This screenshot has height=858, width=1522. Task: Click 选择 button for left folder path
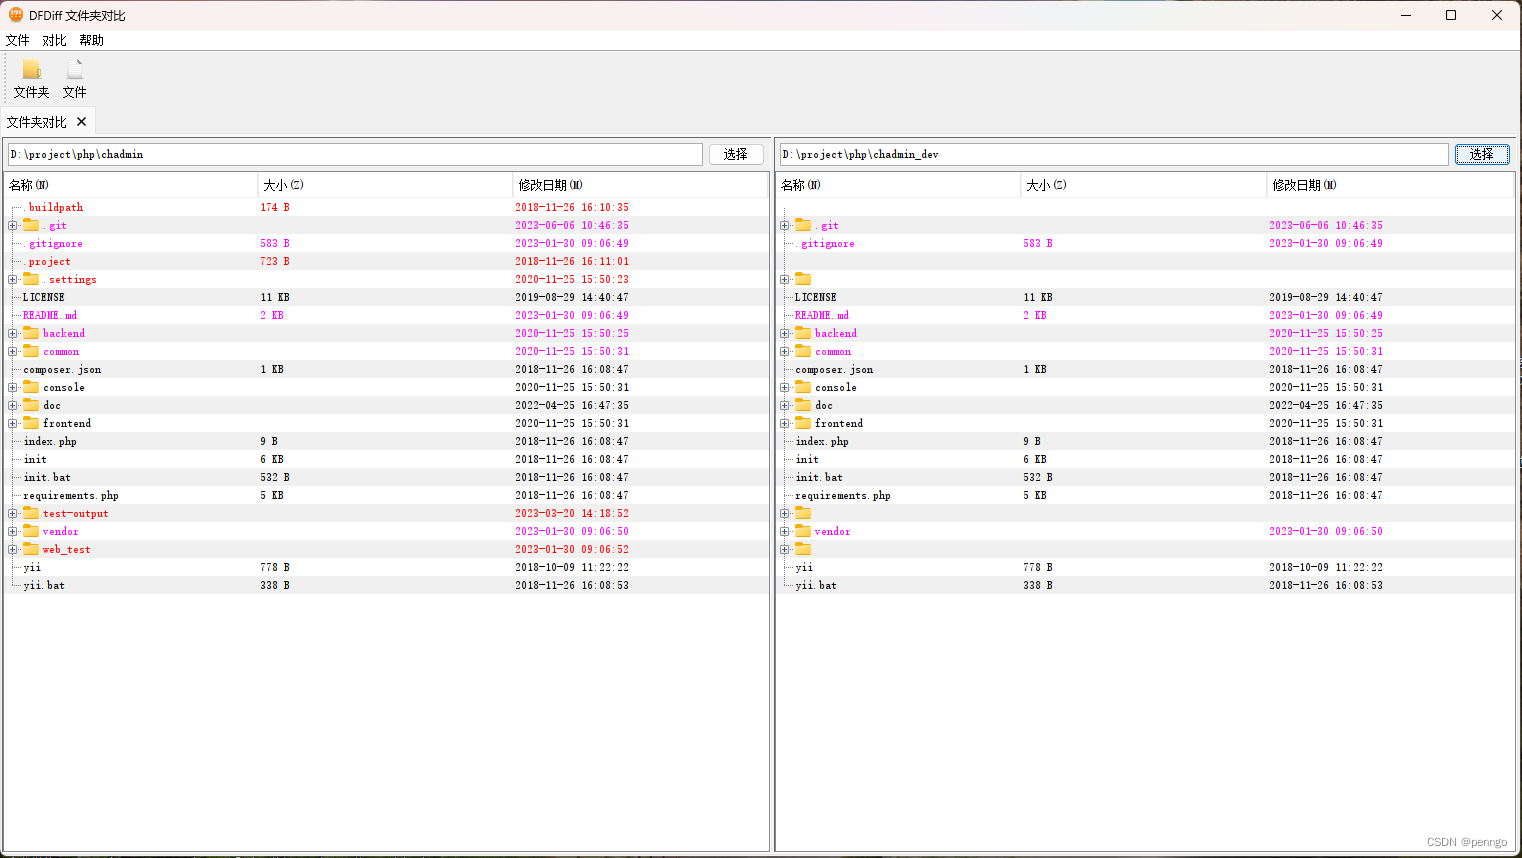[736, 154]
